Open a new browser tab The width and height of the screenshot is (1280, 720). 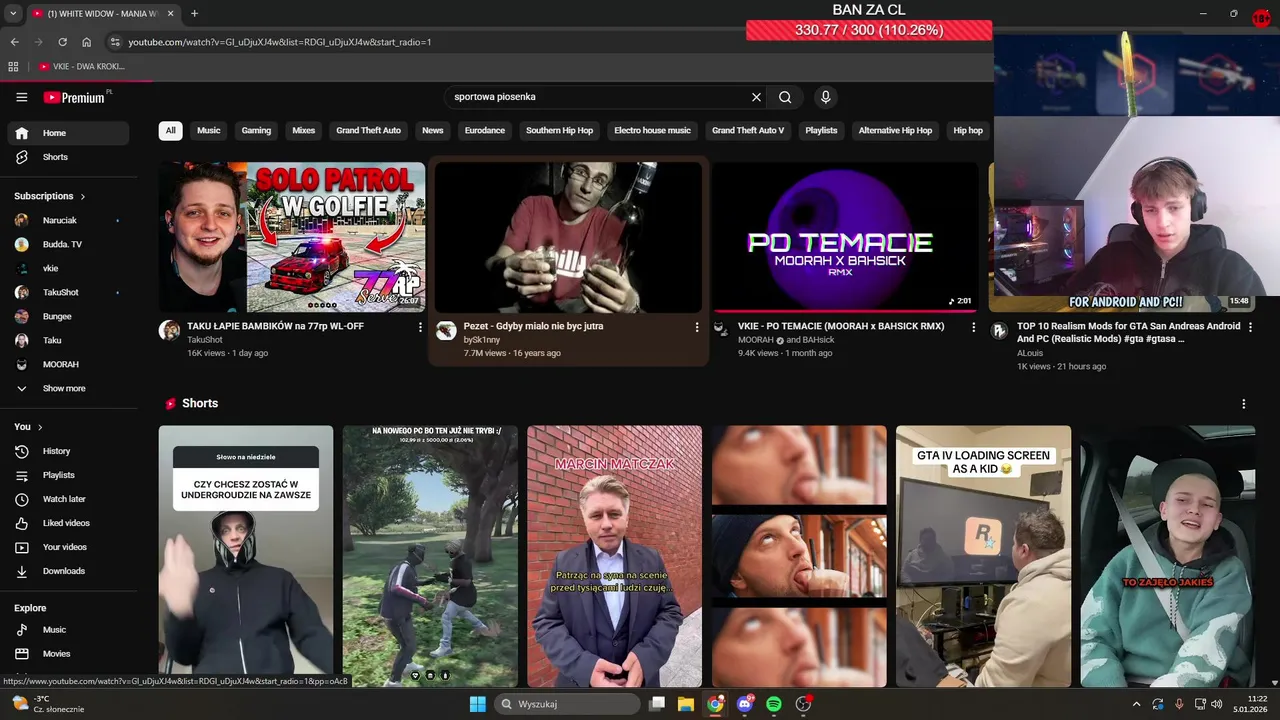(194, 13)
